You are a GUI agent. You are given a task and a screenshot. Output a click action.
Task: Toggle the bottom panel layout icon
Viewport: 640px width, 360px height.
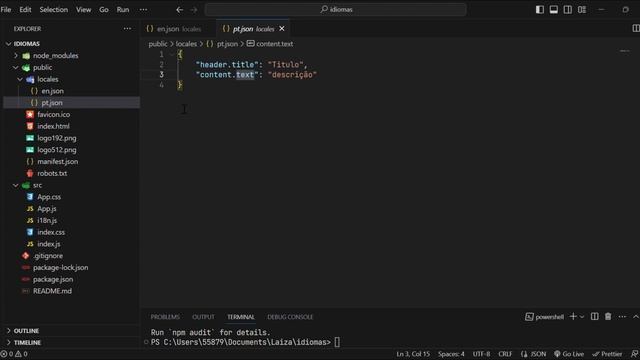(x=553, y=9)
